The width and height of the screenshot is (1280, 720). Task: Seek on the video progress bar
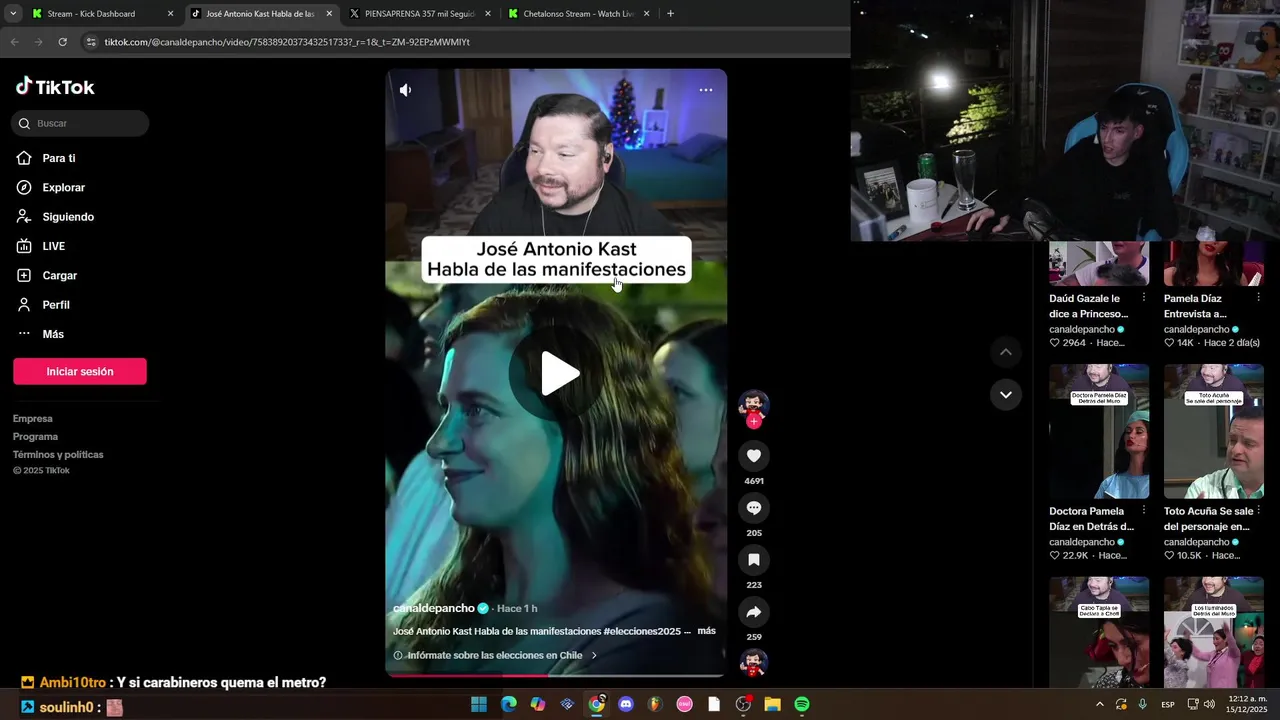click(x=556, y=675)
